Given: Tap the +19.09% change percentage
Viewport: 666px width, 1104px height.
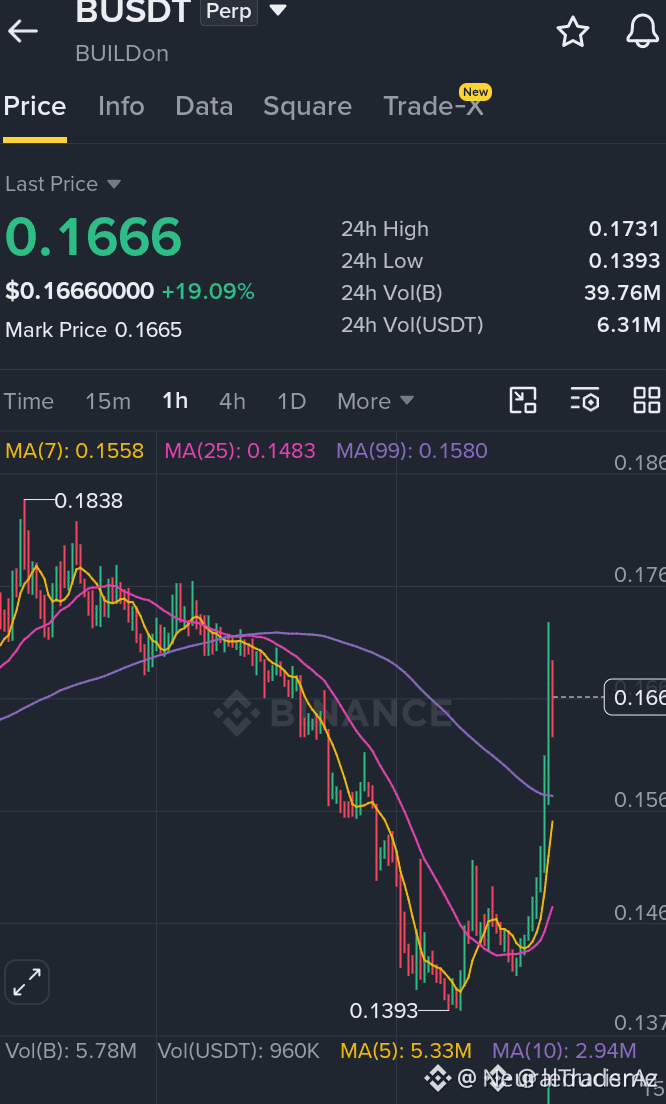Looking at the screenshot, I should pyautogui.click(x=208, y=291).
